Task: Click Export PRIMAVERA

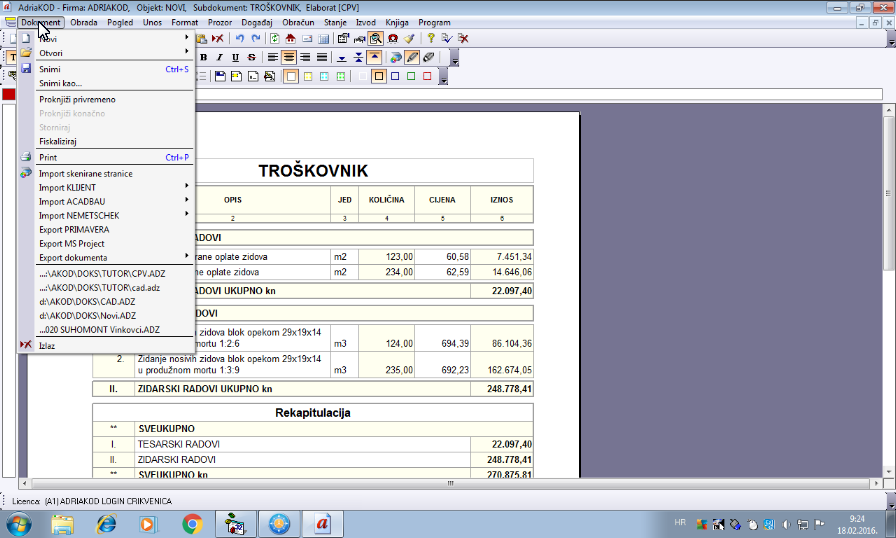Action: click(x=107, y=230)
